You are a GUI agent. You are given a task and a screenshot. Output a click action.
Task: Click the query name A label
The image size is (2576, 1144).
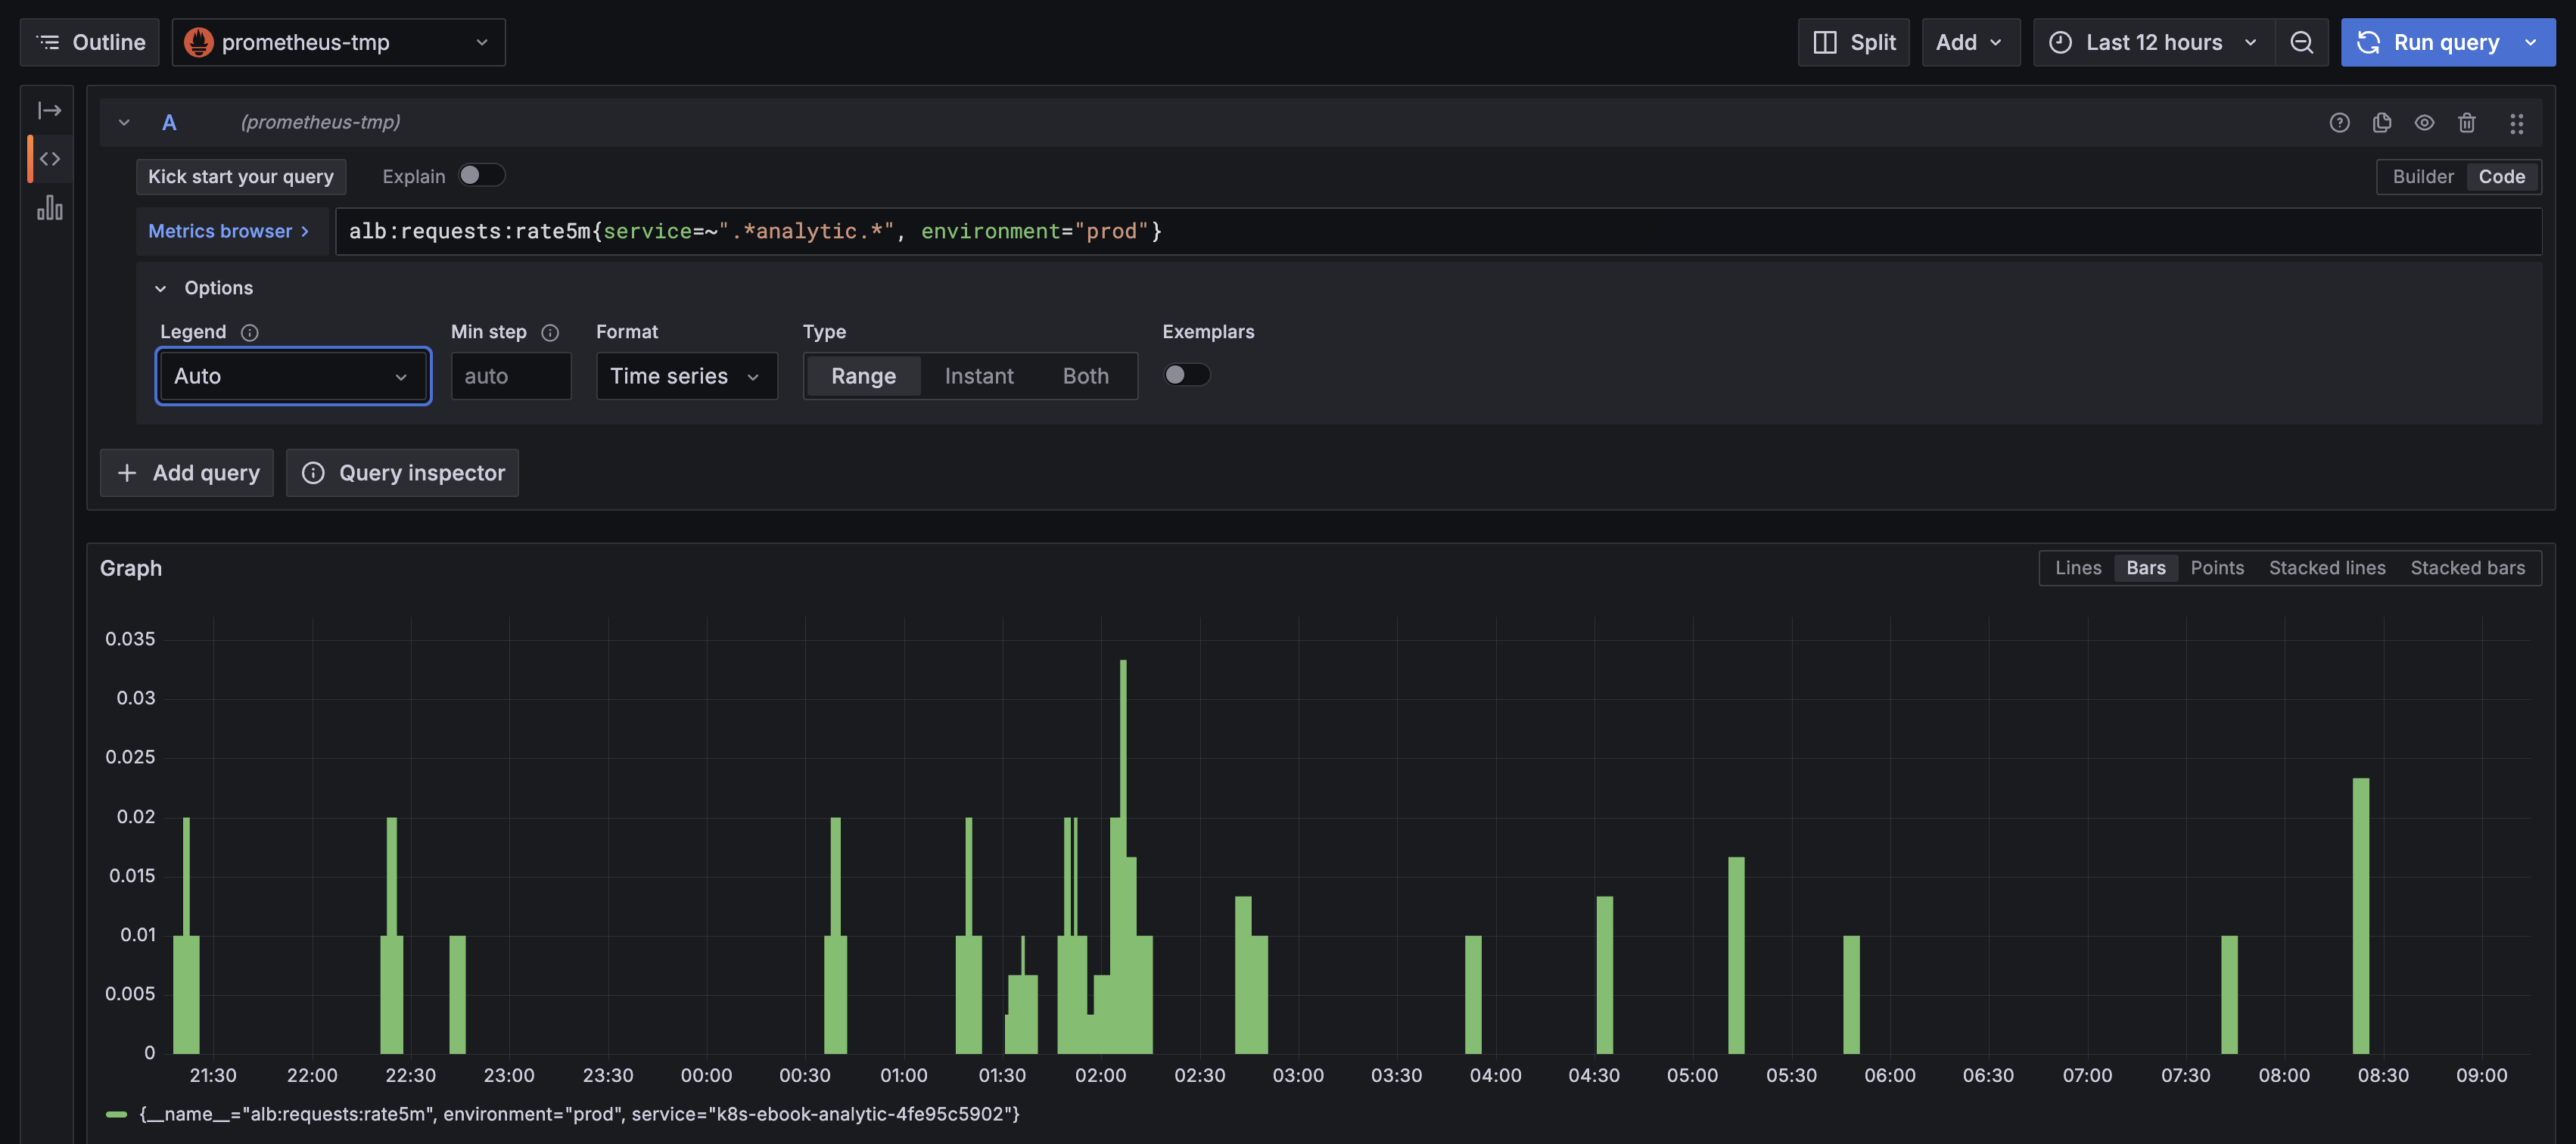pos(169,122)
